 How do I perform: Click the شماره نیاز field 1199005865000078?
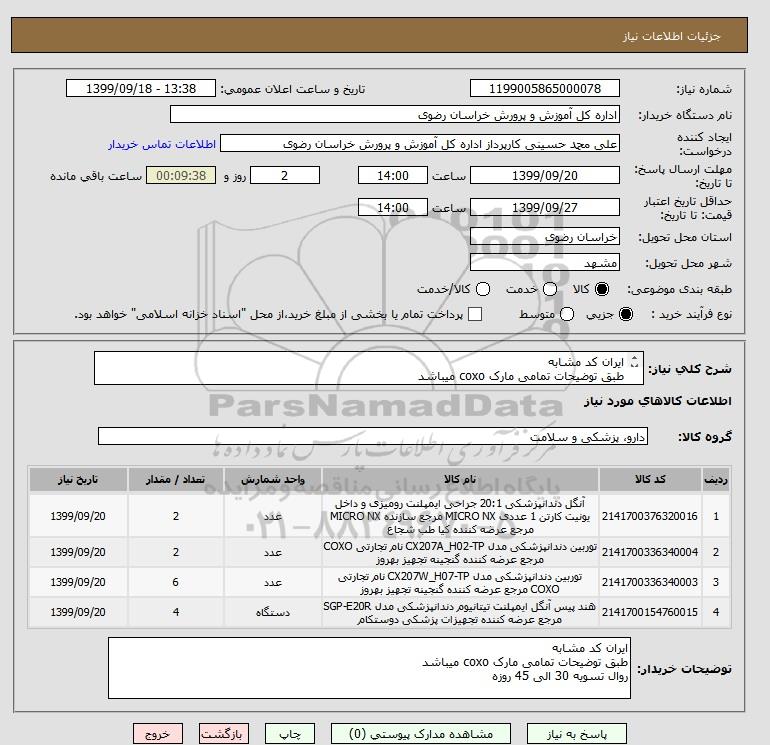[545, 89]
